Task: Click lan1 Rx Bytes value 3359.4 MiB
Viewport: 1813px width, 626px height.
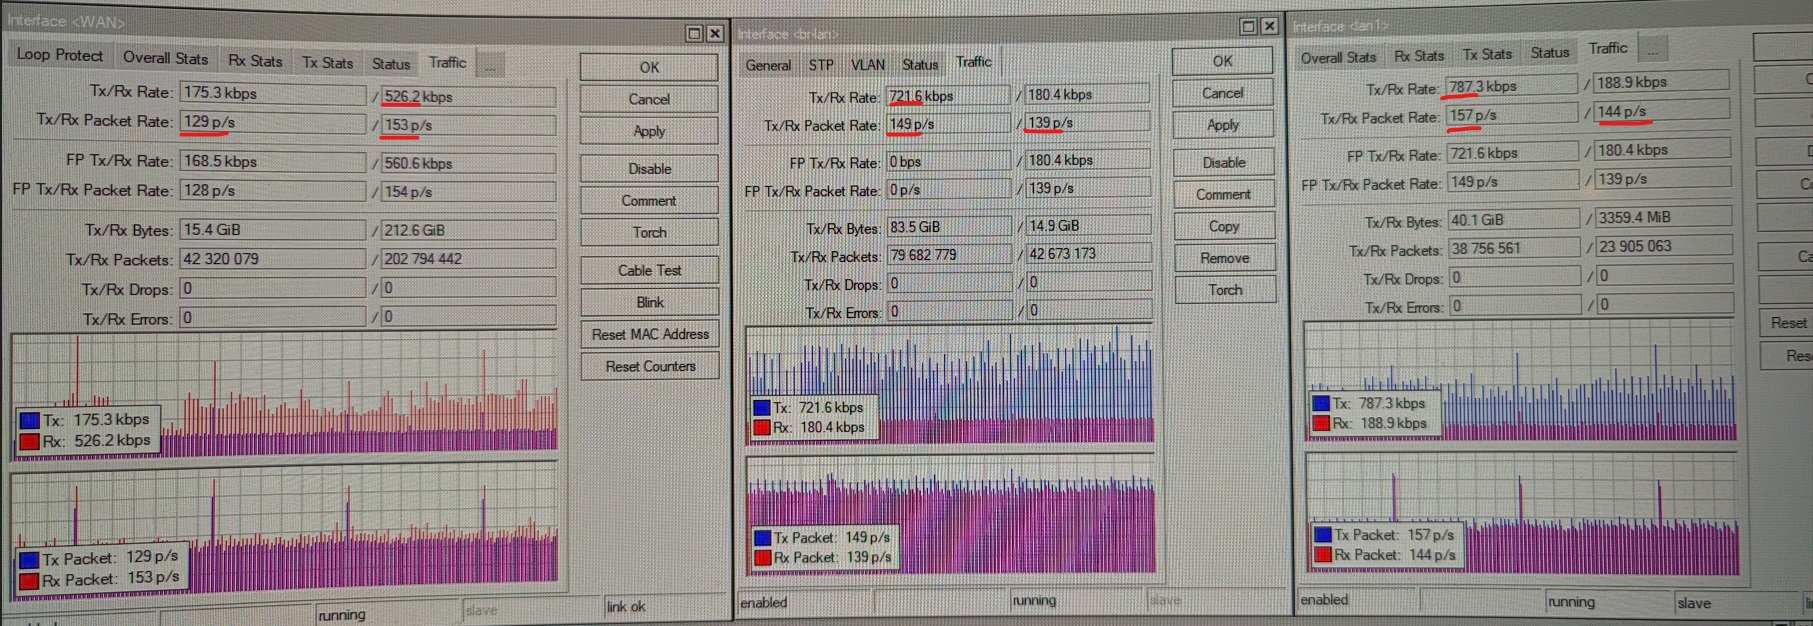Action: 1663,217
